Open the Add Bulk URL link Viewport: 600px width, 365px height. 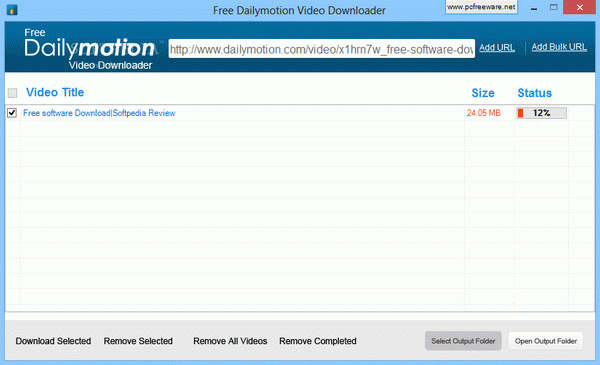coord(559,47)
